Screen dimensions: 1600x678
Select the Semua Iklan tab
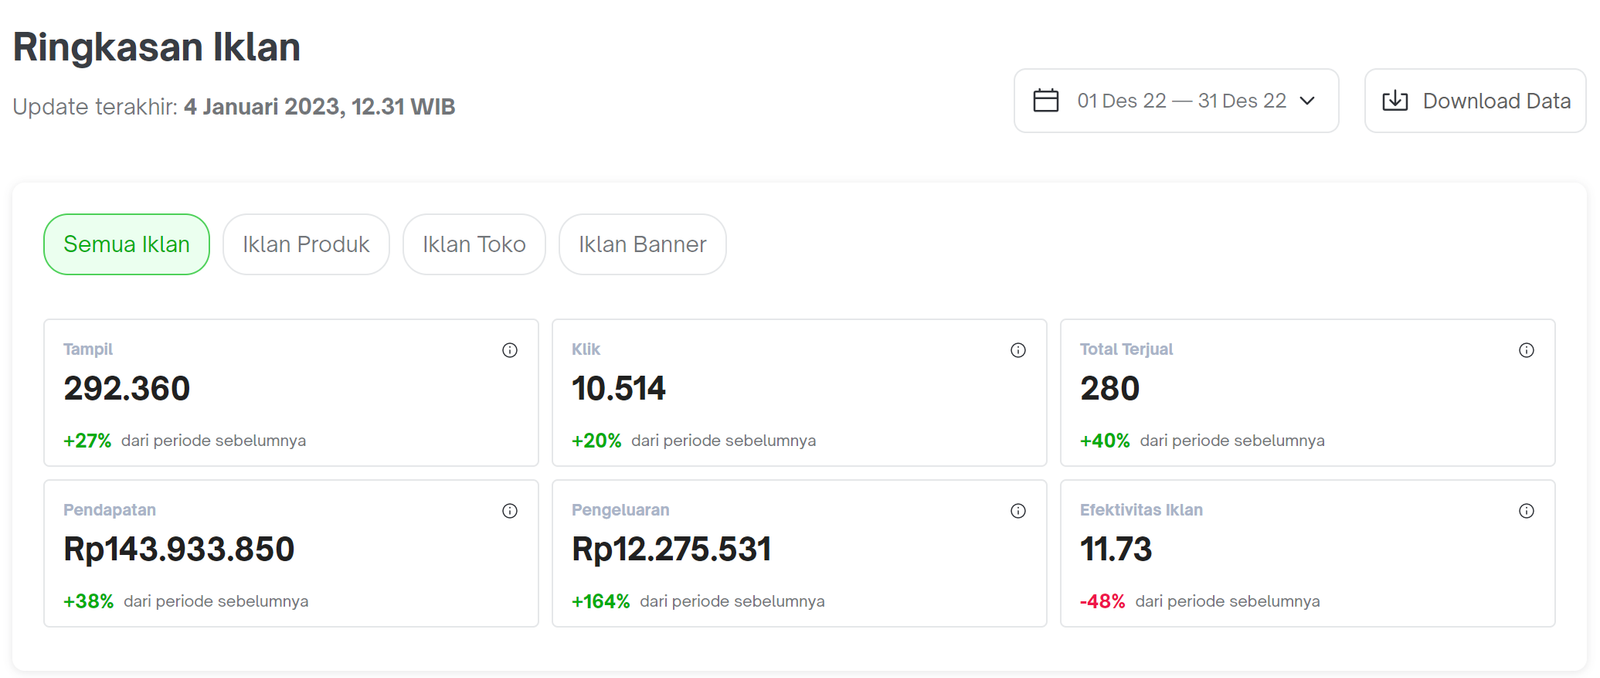127,244
